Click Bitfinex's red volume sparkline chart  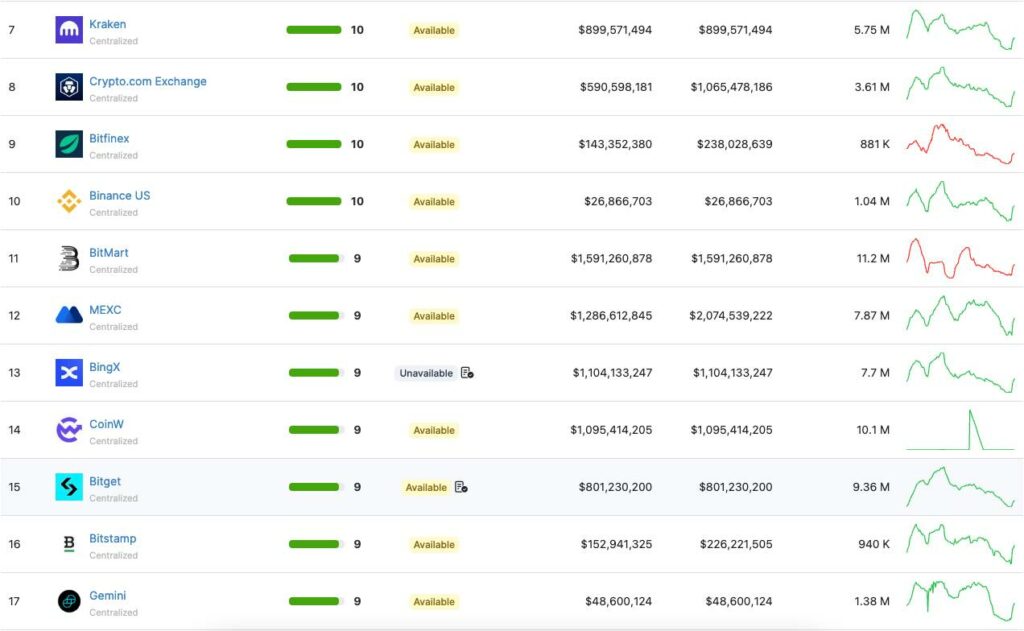click(961, 144)
